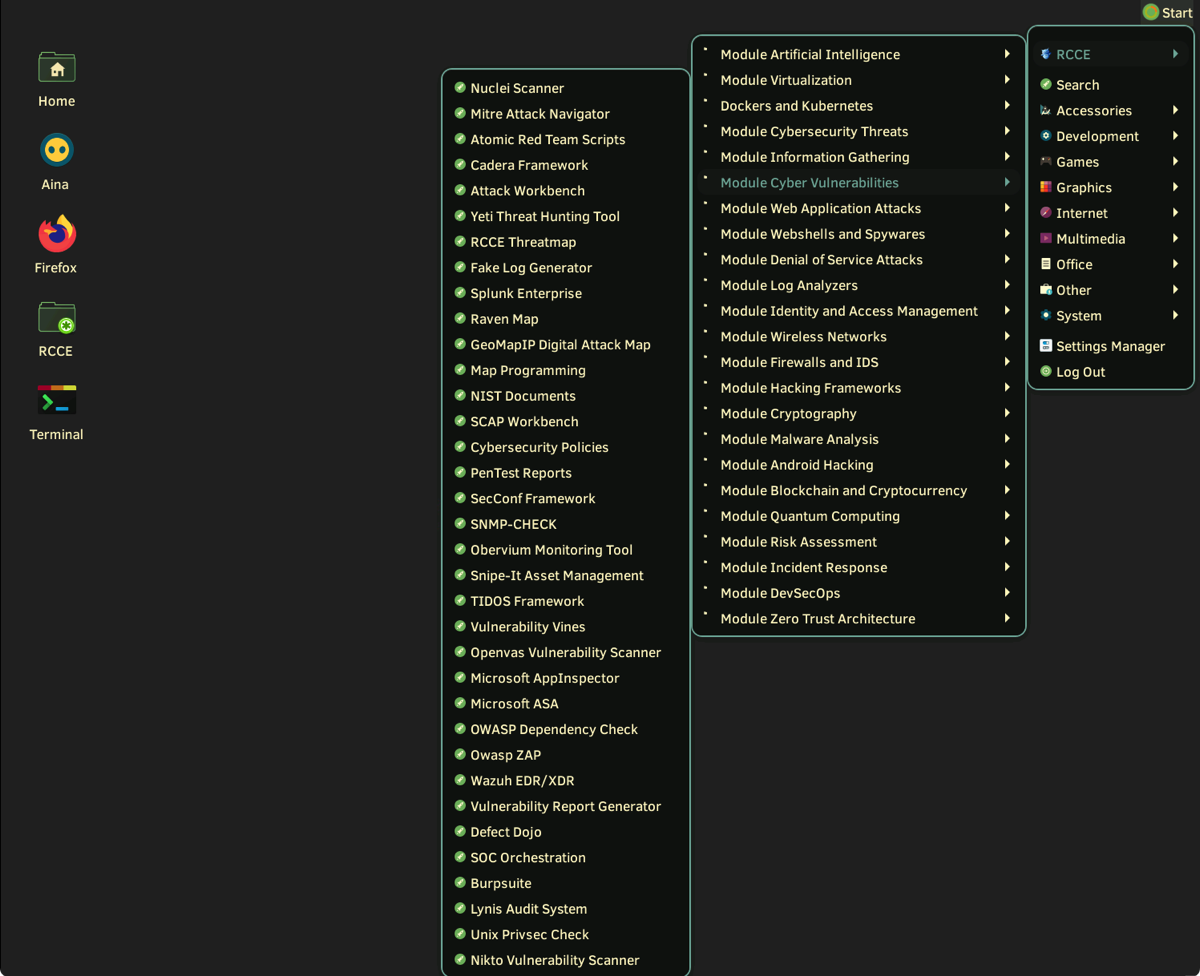Open the Development category
Viewport: 1200px width, 976px height.
click(x=1097, y=136)
